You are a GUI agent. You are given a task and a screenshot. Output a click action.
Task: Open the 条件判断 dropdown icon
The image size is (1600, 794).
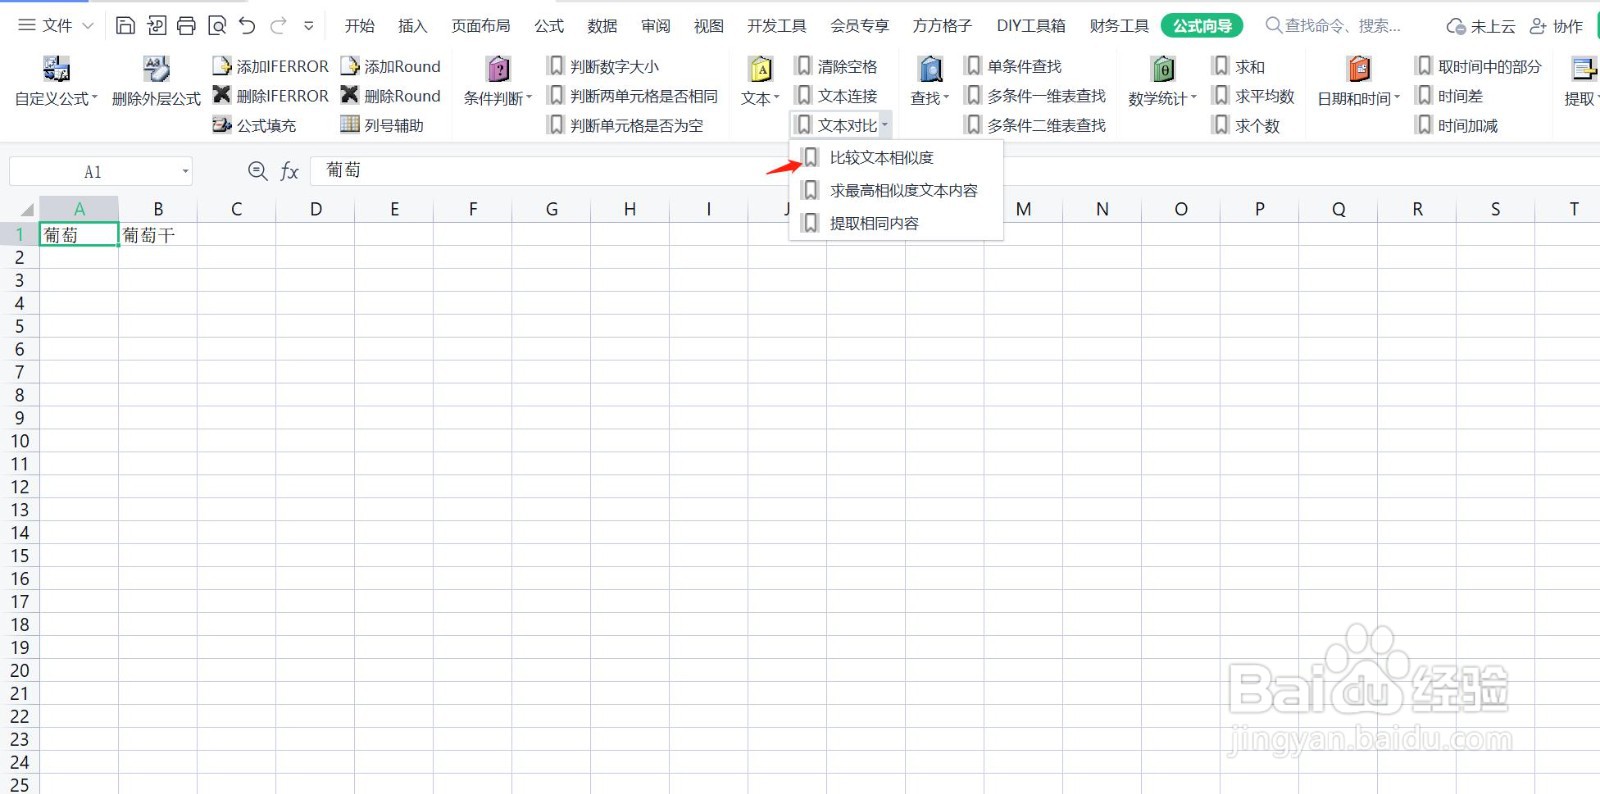498,69
